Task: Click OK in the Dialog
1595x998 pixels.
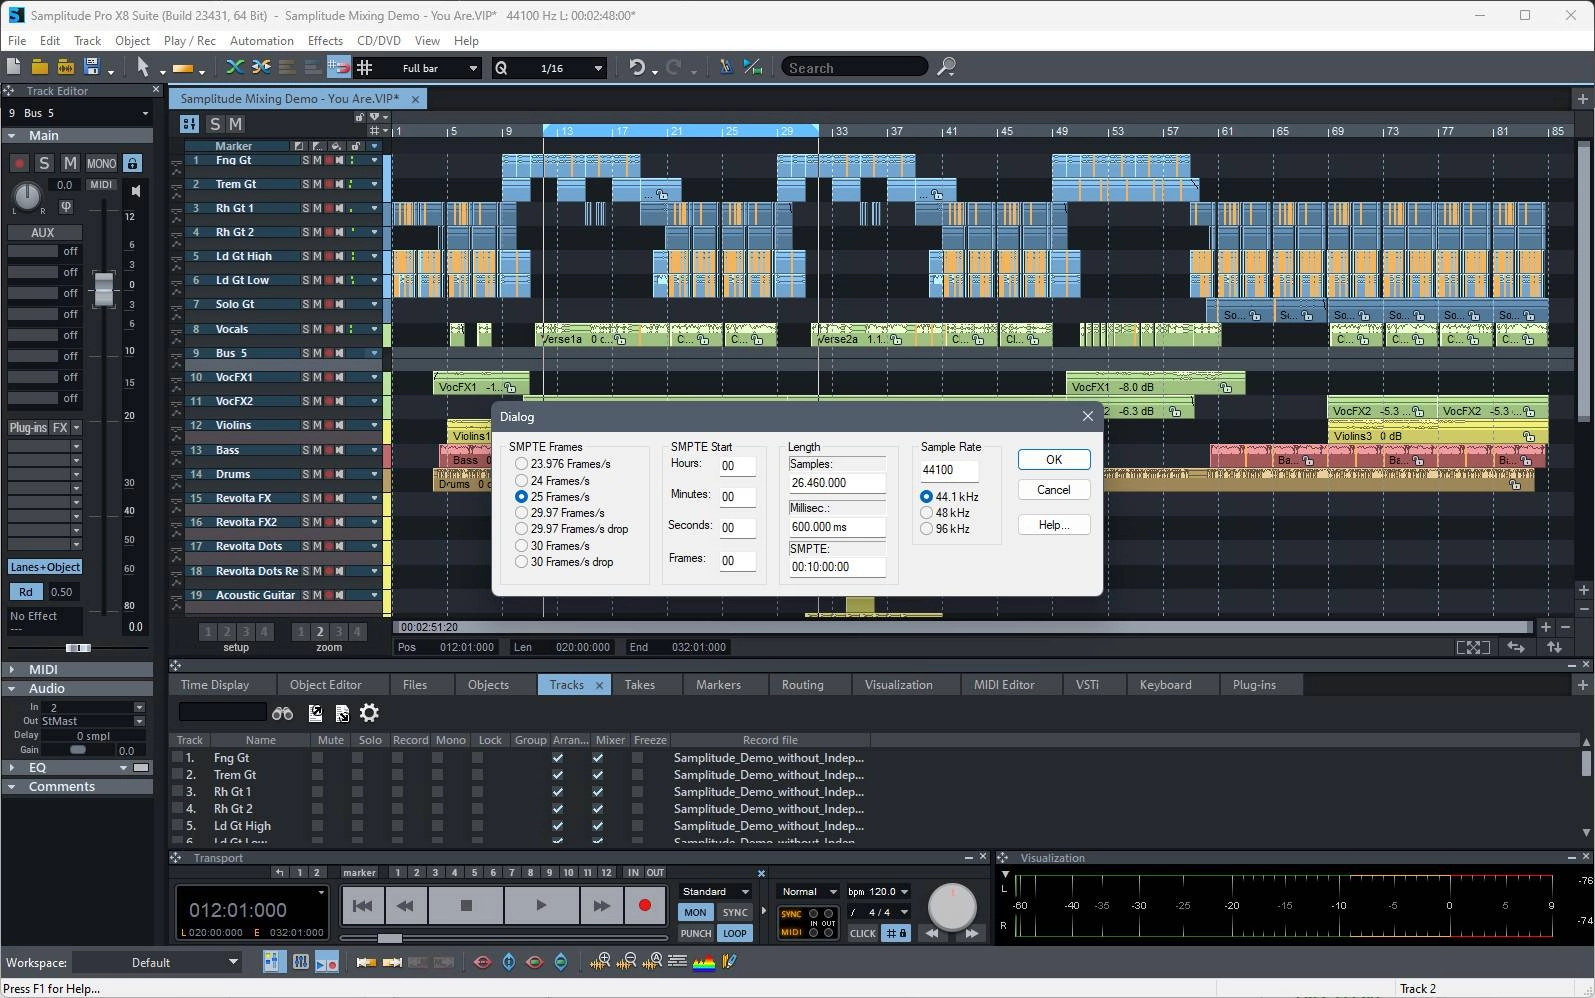Action: [1054, 460]
